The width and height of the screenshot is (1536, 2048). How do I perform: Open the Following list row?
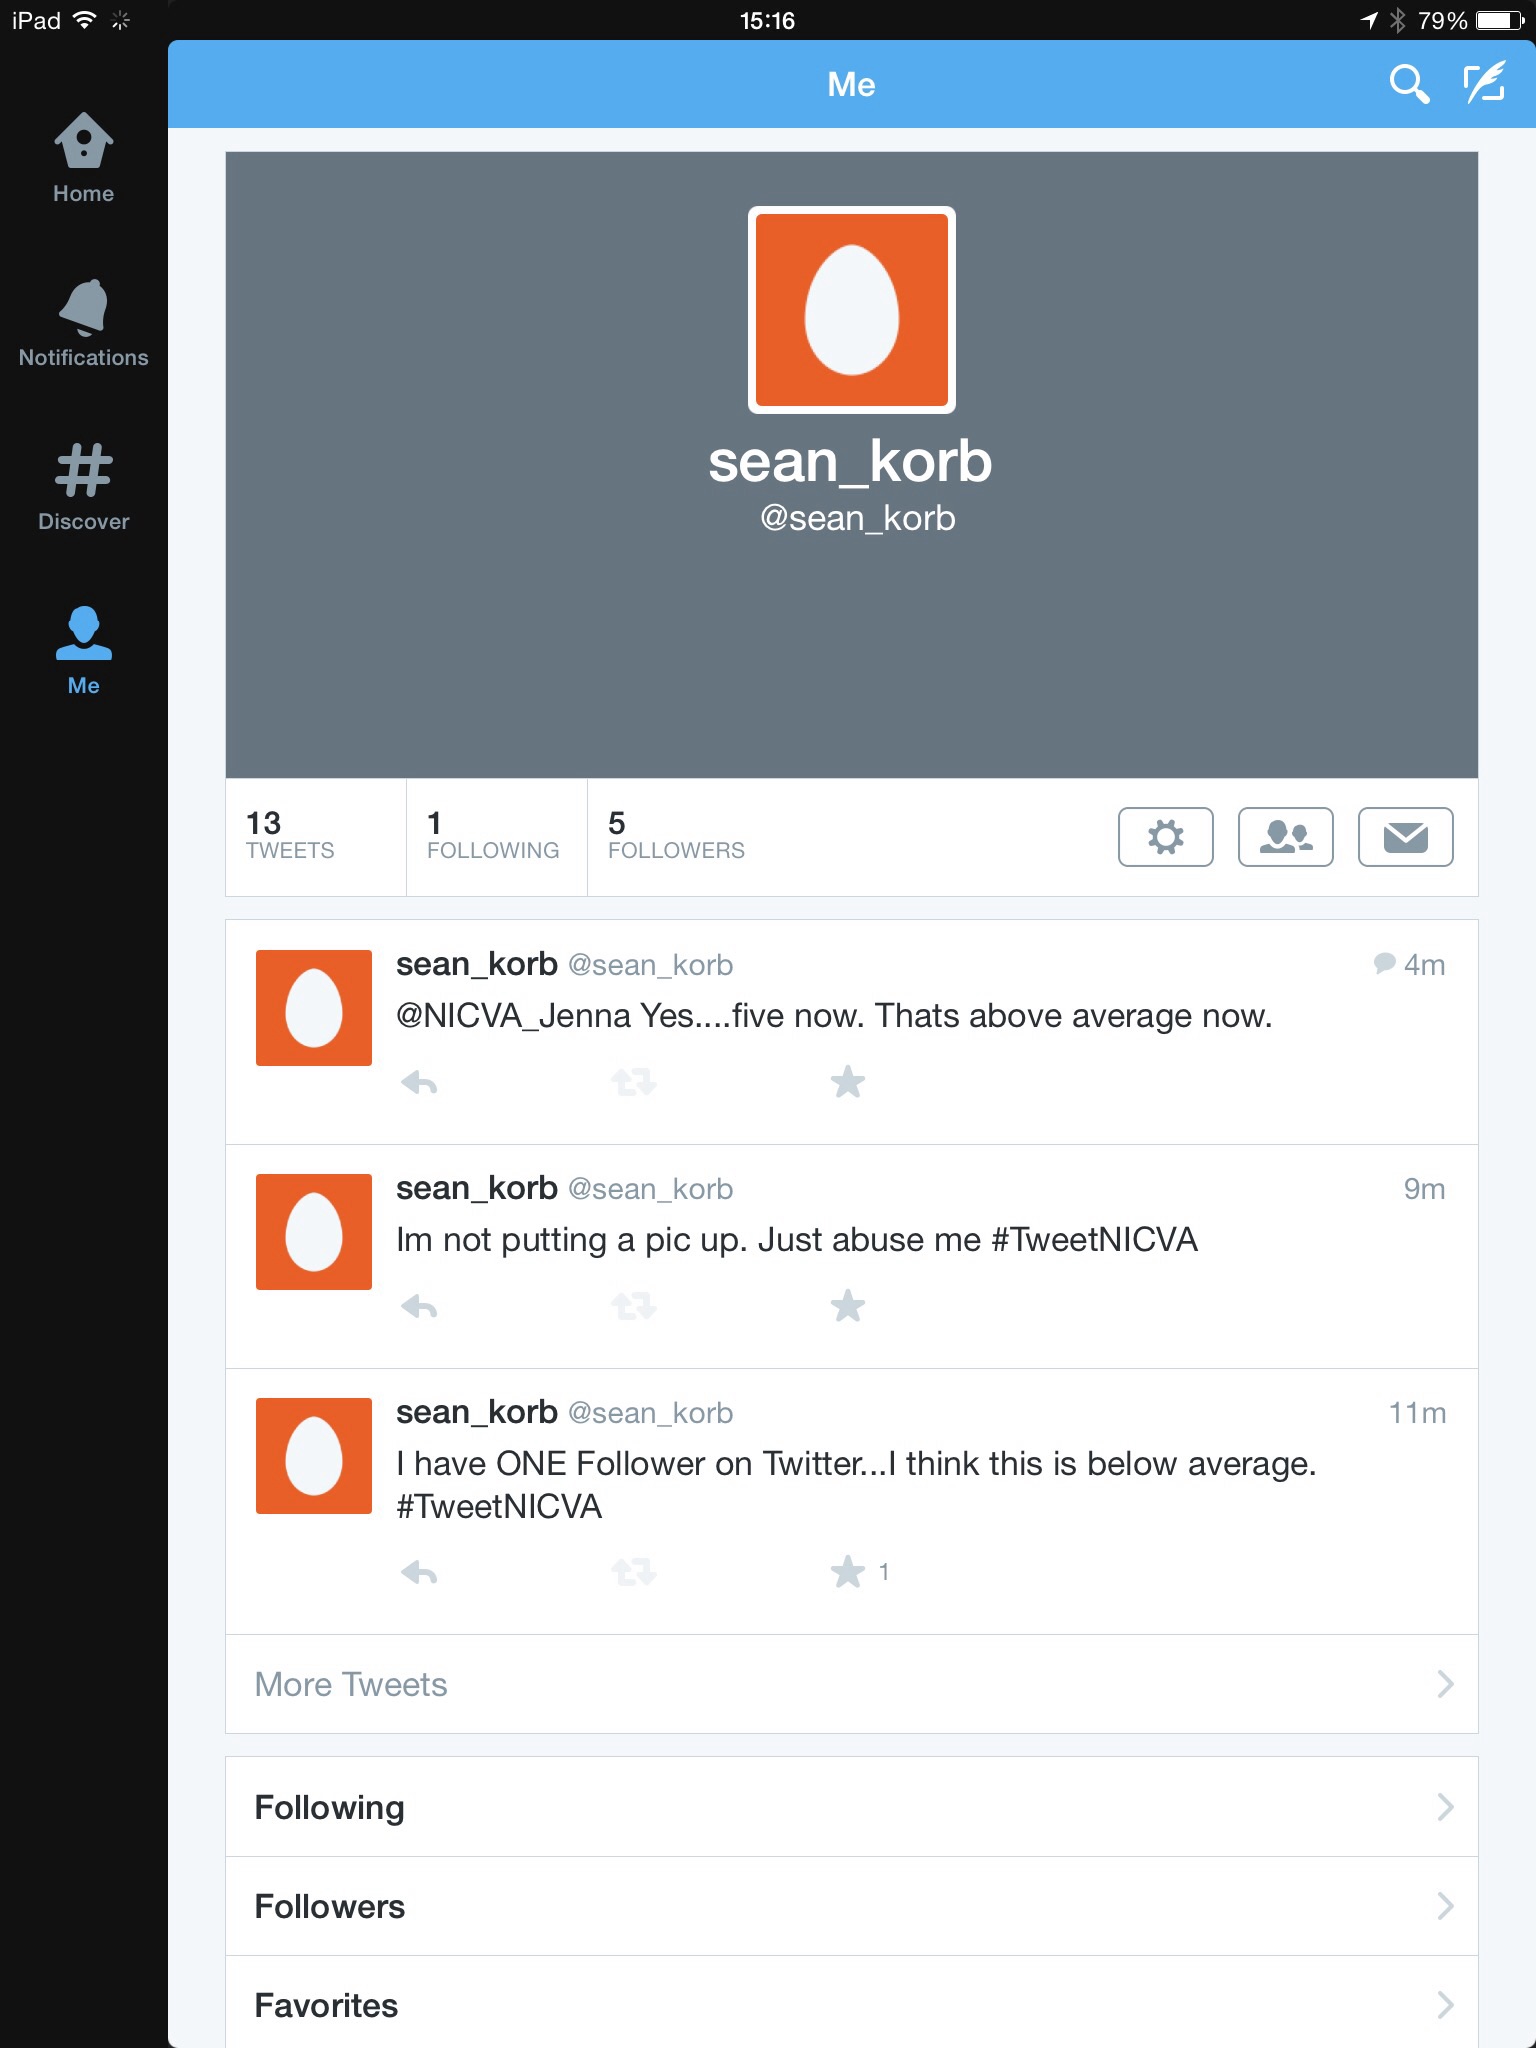tap(851, 1807)
